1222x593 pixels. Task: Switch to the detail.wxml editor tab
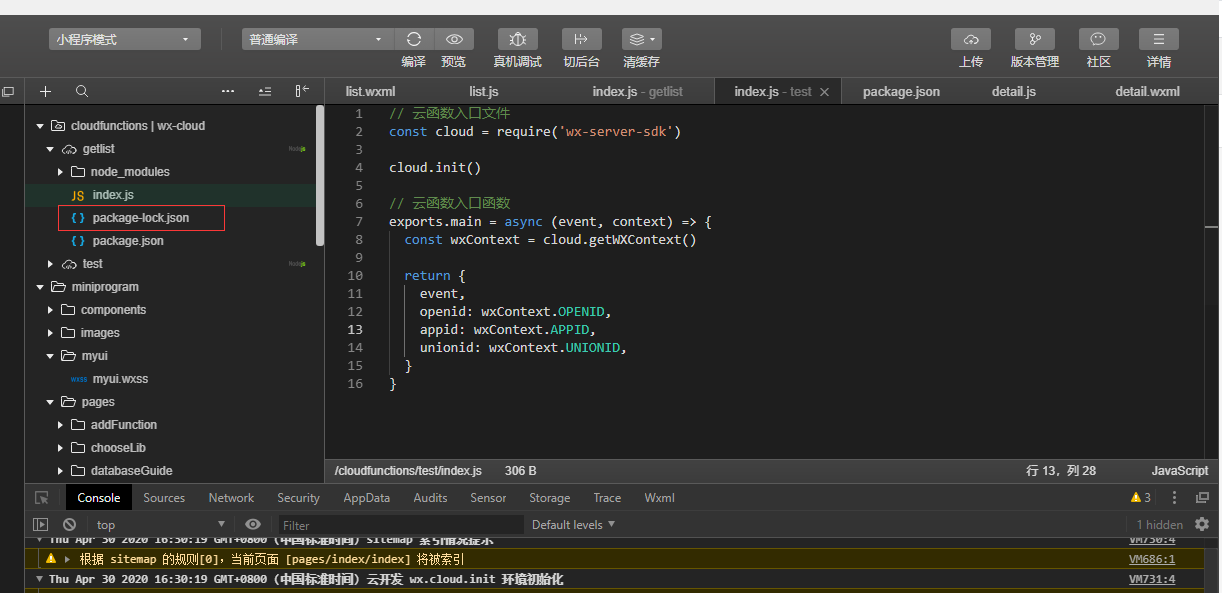pos(1148,91)
